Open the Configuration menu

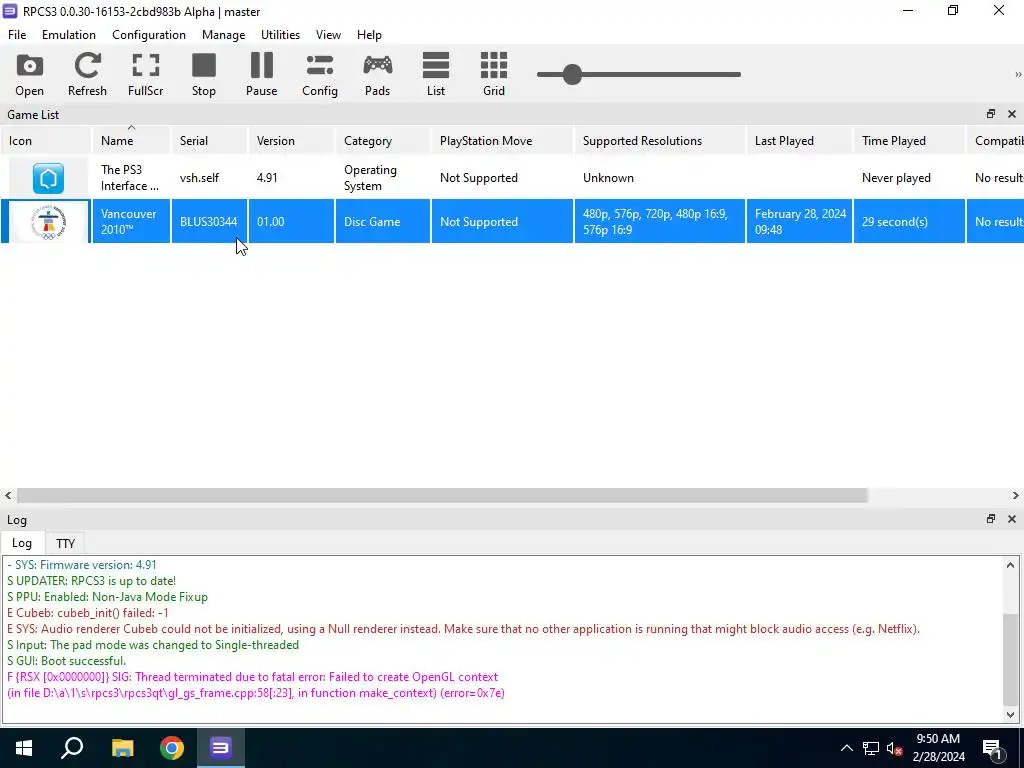coord(149,35)
